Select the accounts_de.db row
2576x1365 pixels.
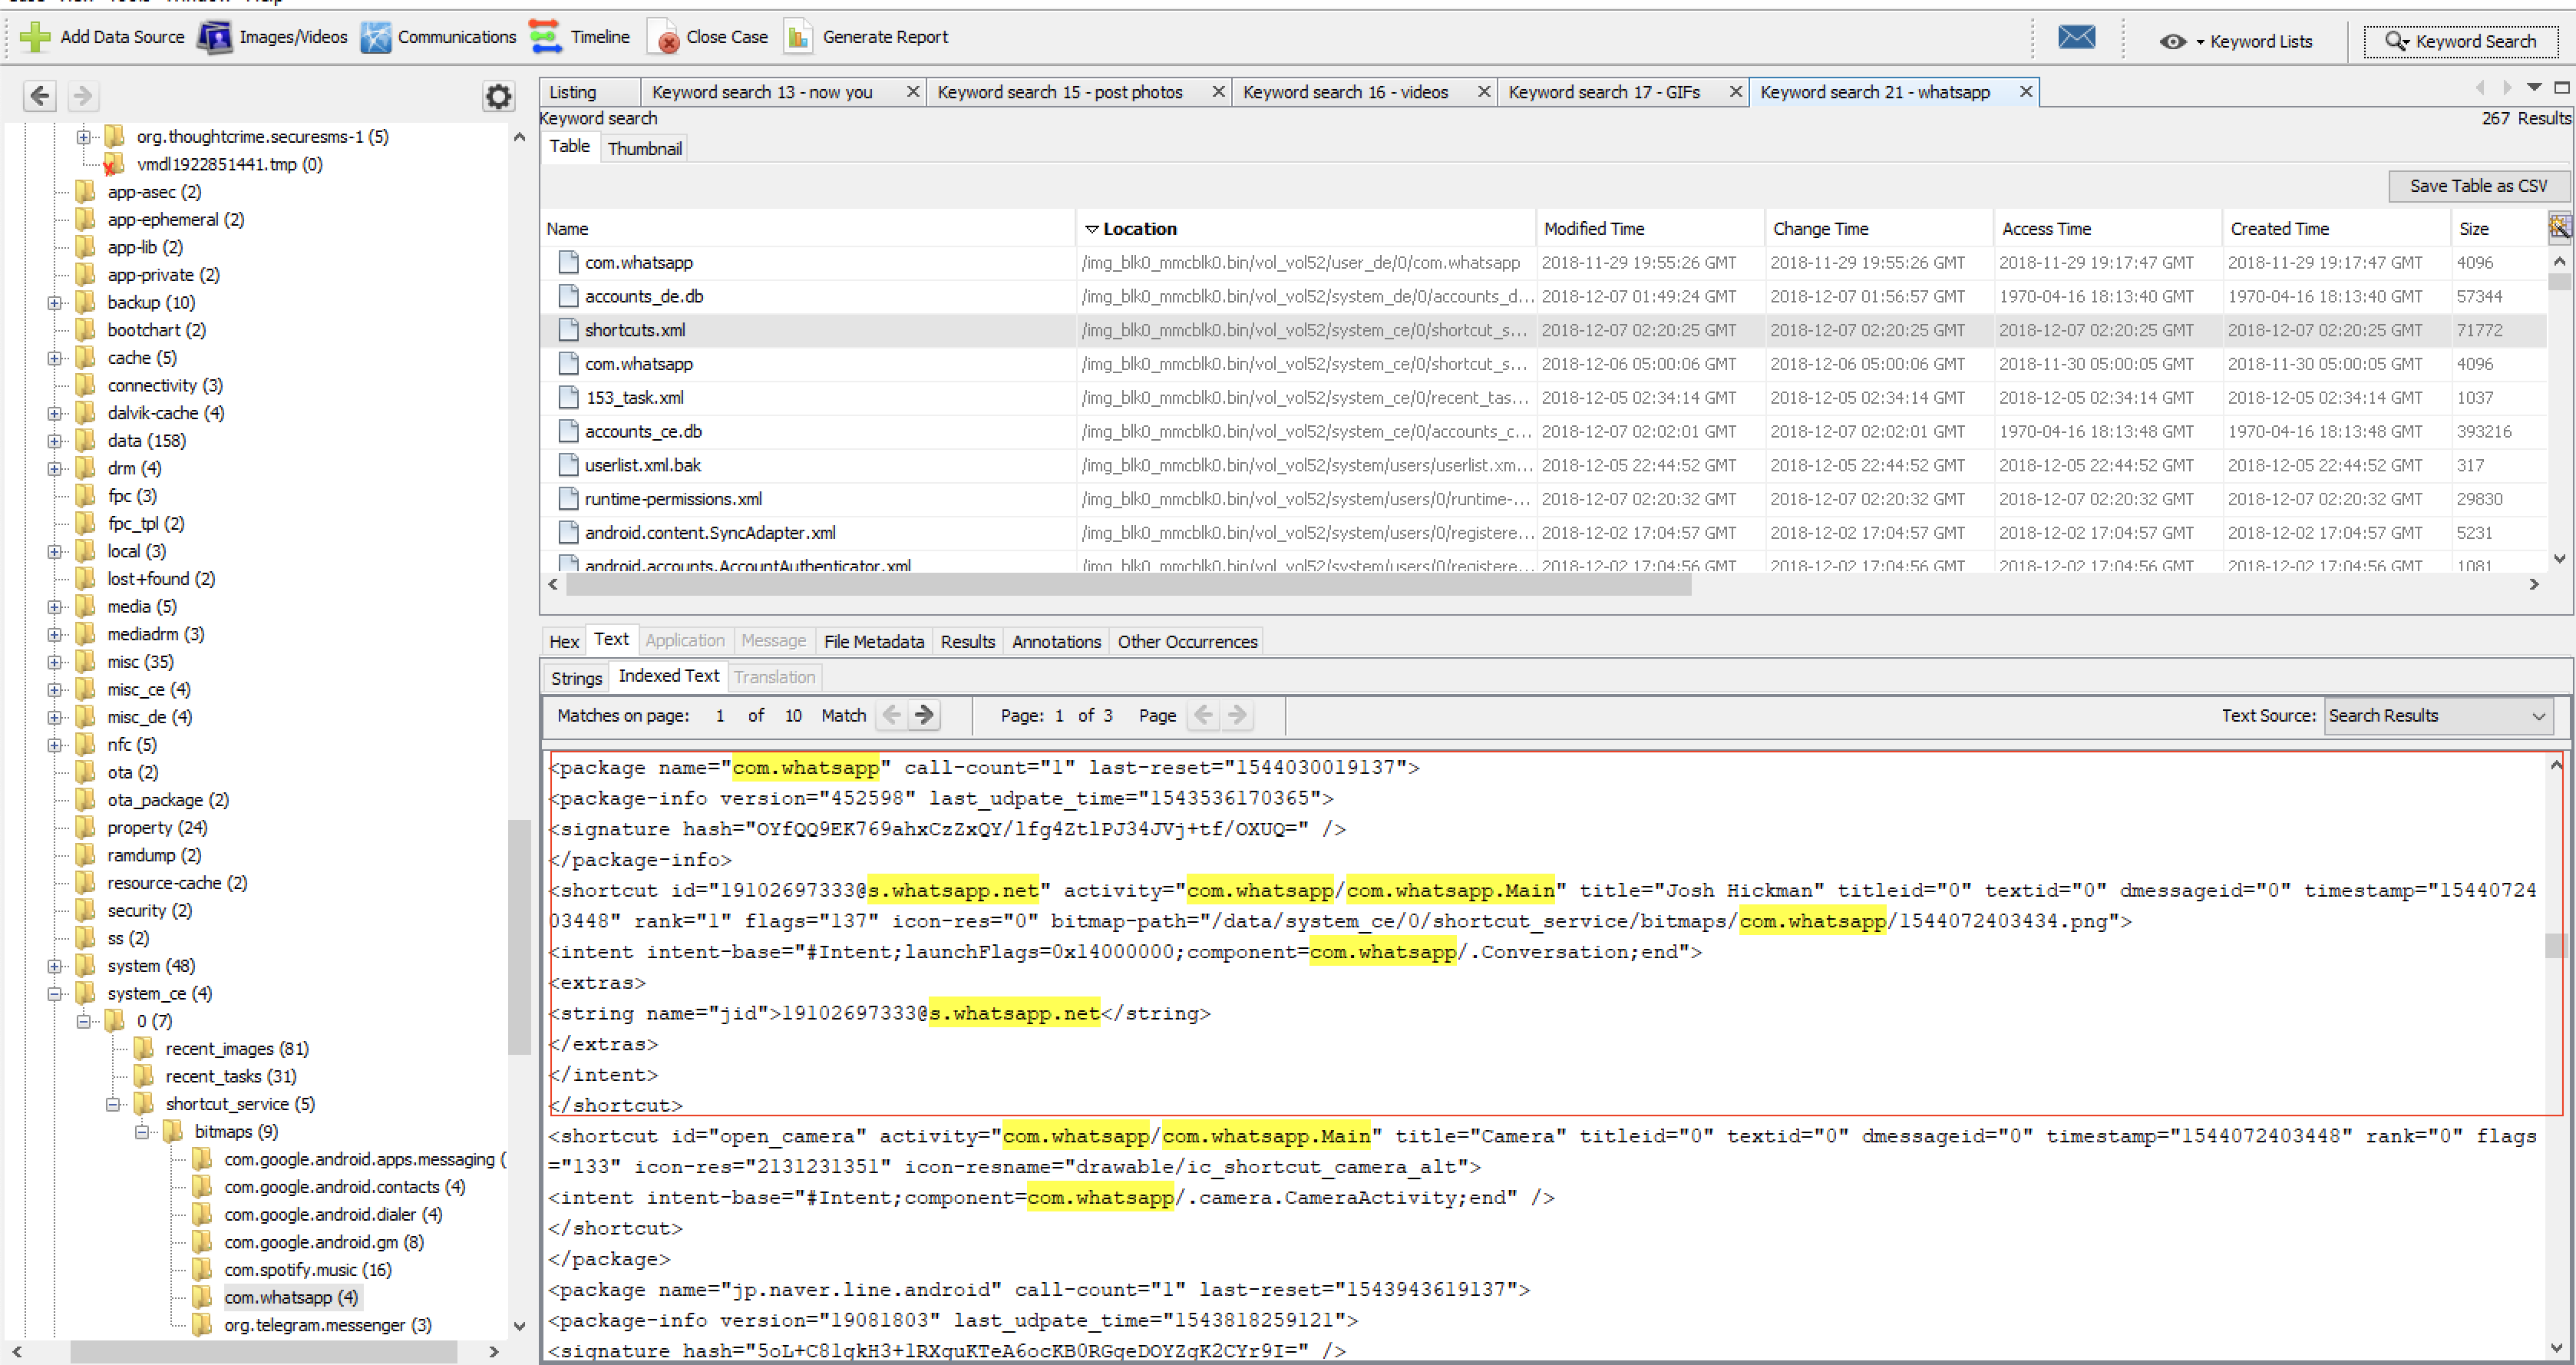click(1543, 296)
